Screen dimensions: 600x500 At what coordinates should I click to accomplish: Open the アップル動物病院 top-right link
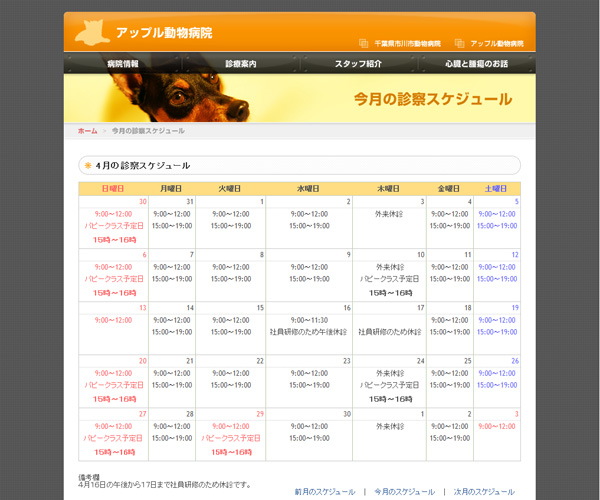tap(497, 44)
